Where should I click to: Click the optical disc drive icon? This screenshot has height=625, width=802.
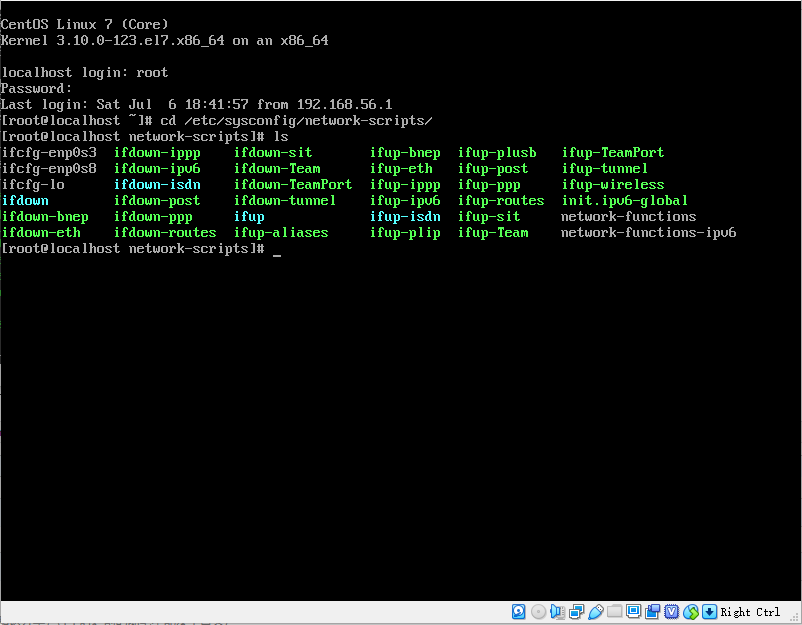pos(538,611)
